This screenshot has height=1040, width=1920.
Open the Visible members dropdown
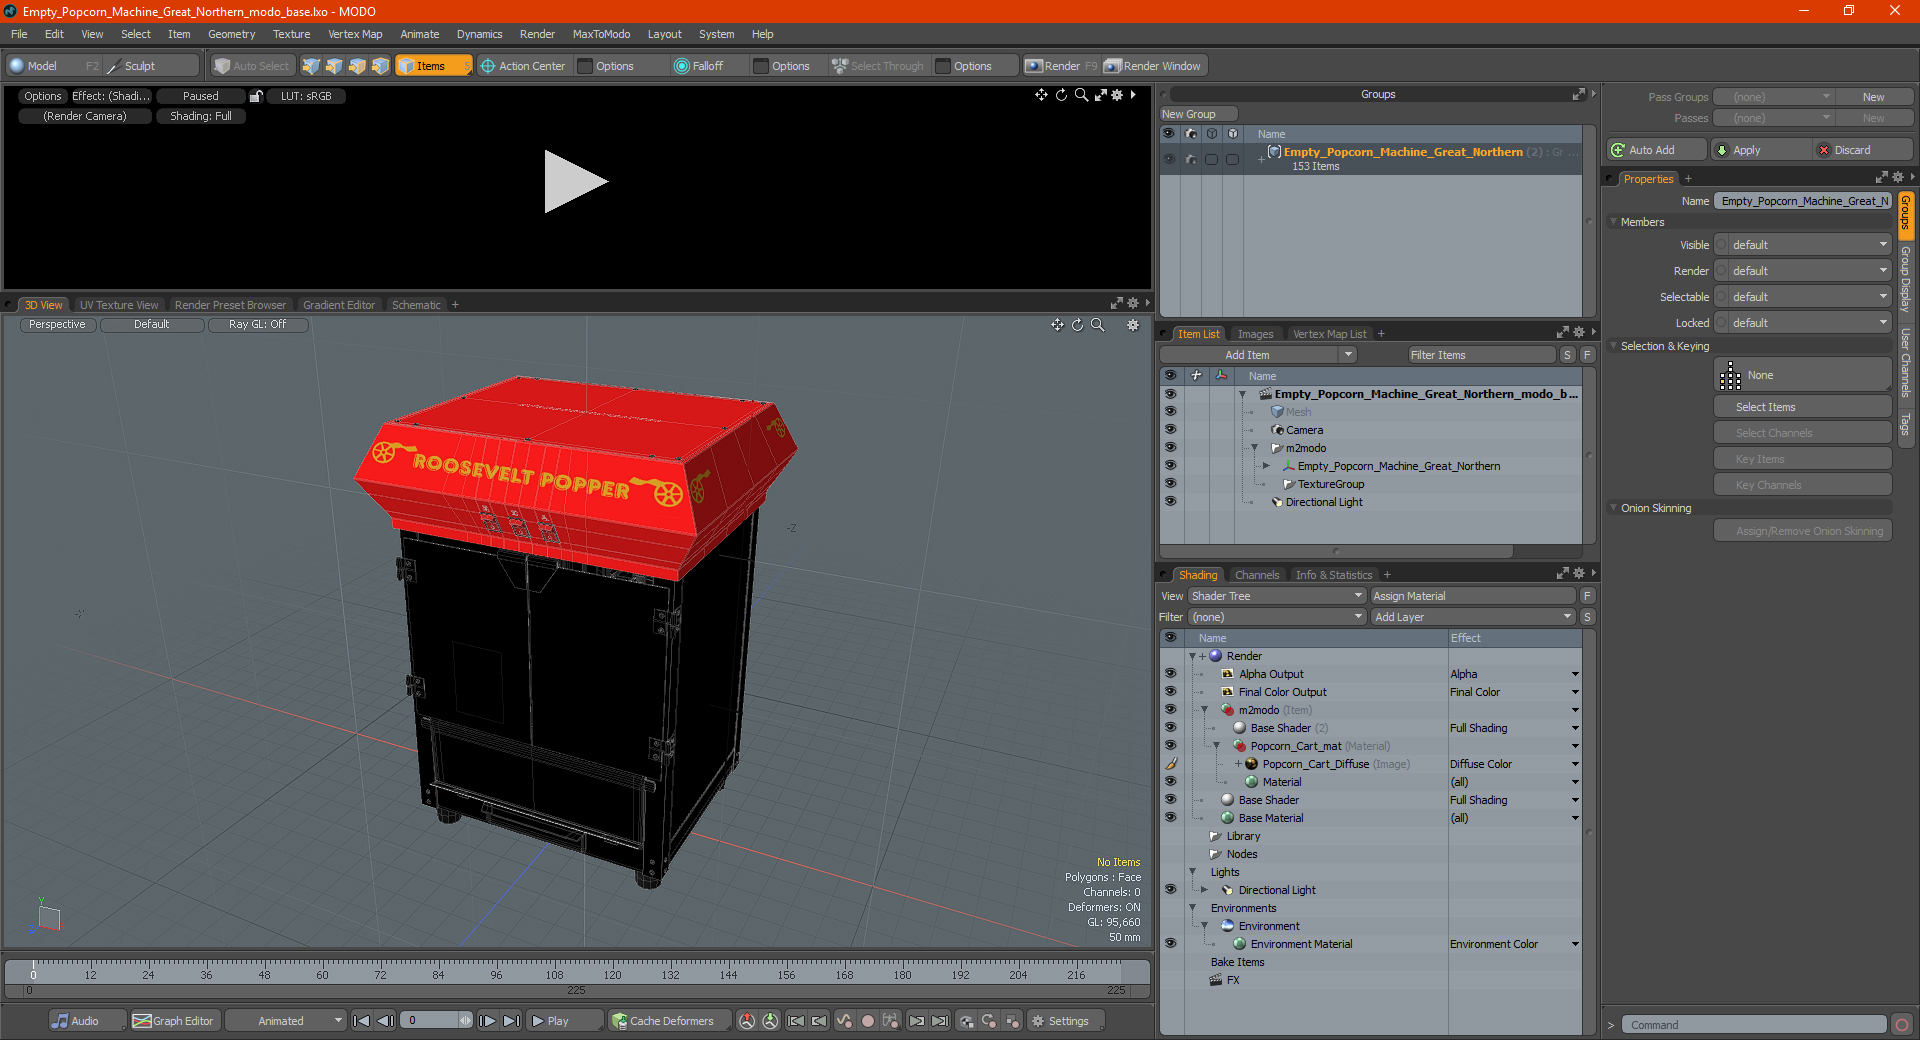tap(1803, 245)
